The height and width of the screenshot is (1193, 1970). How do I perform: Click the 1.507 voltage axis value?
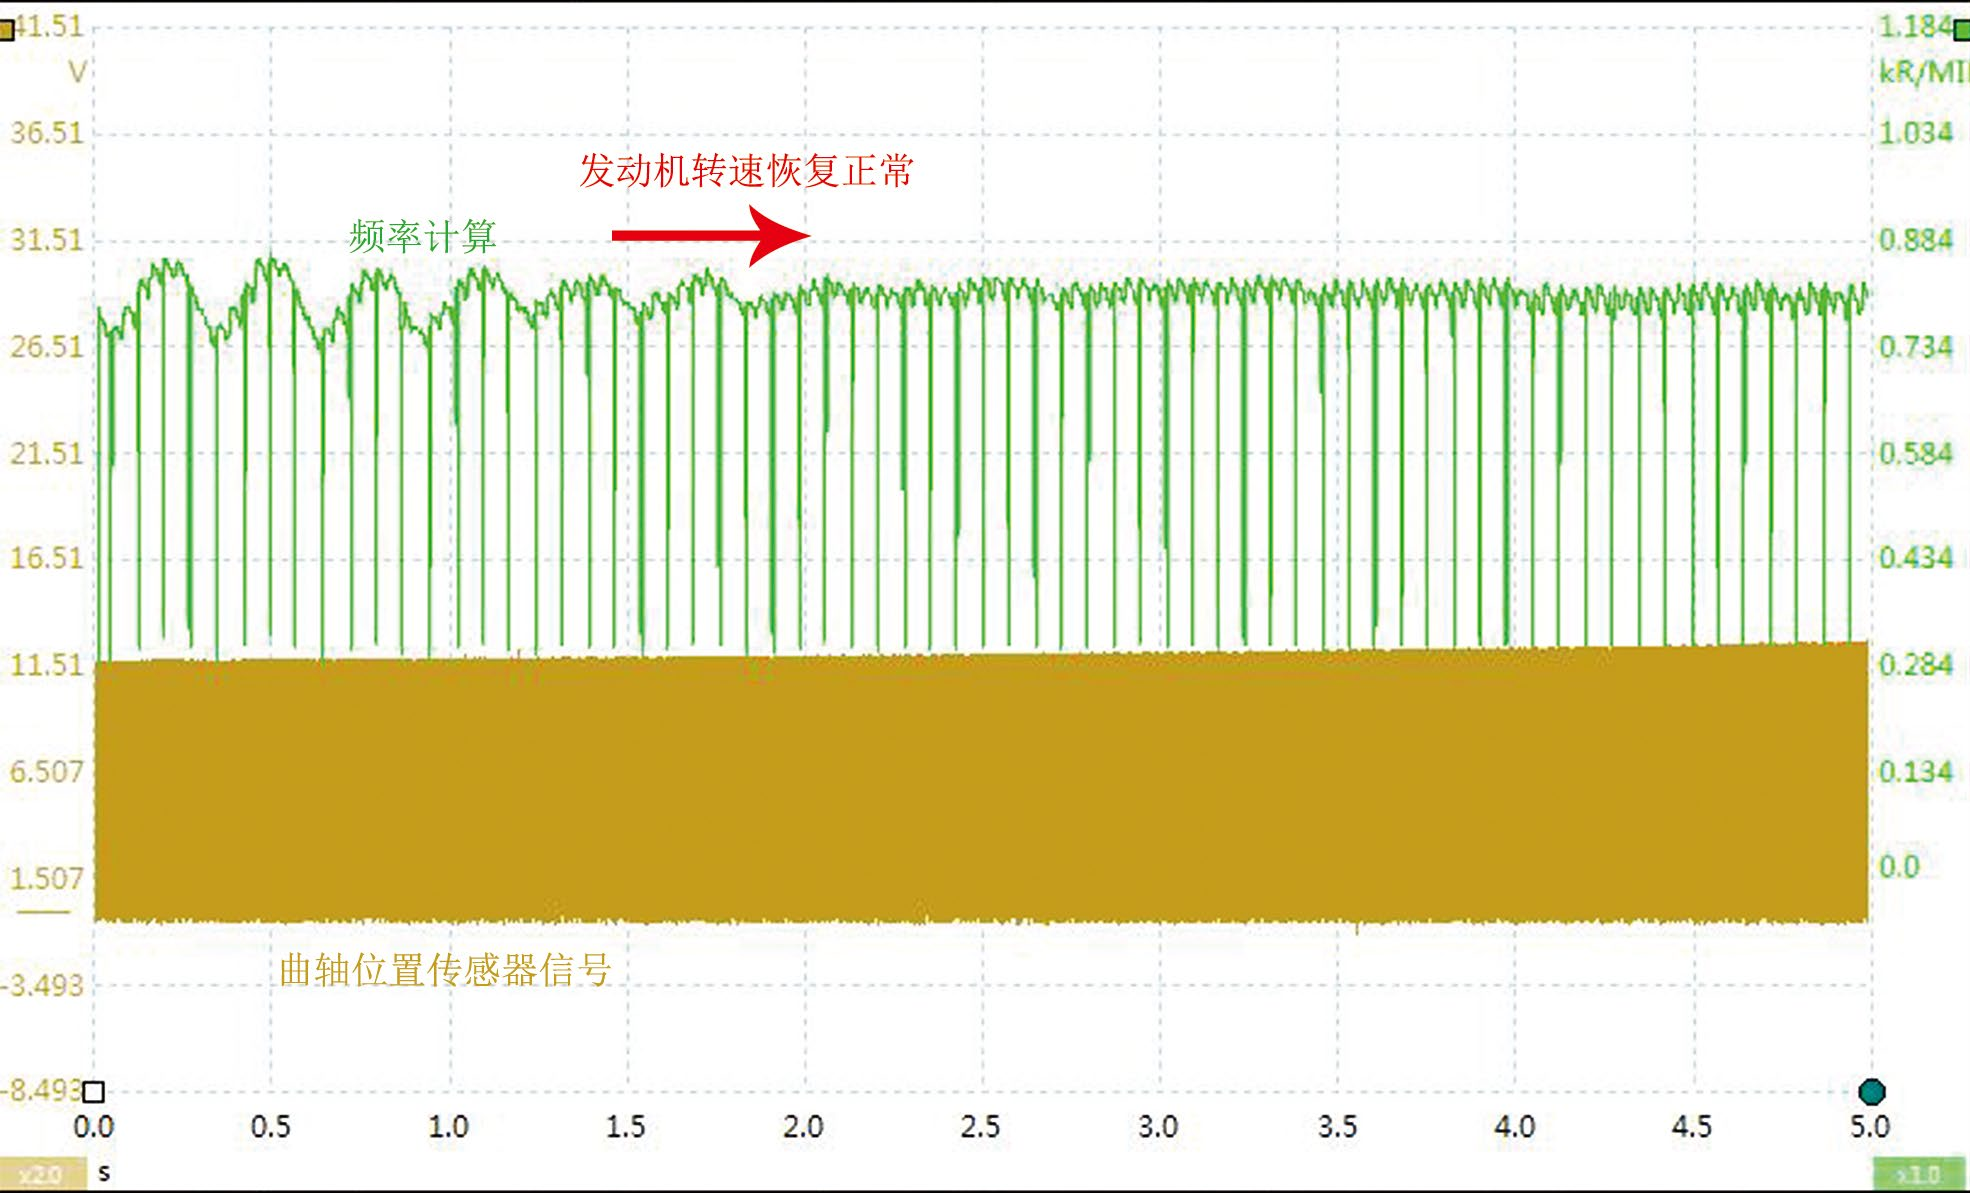tap(47, 879)
